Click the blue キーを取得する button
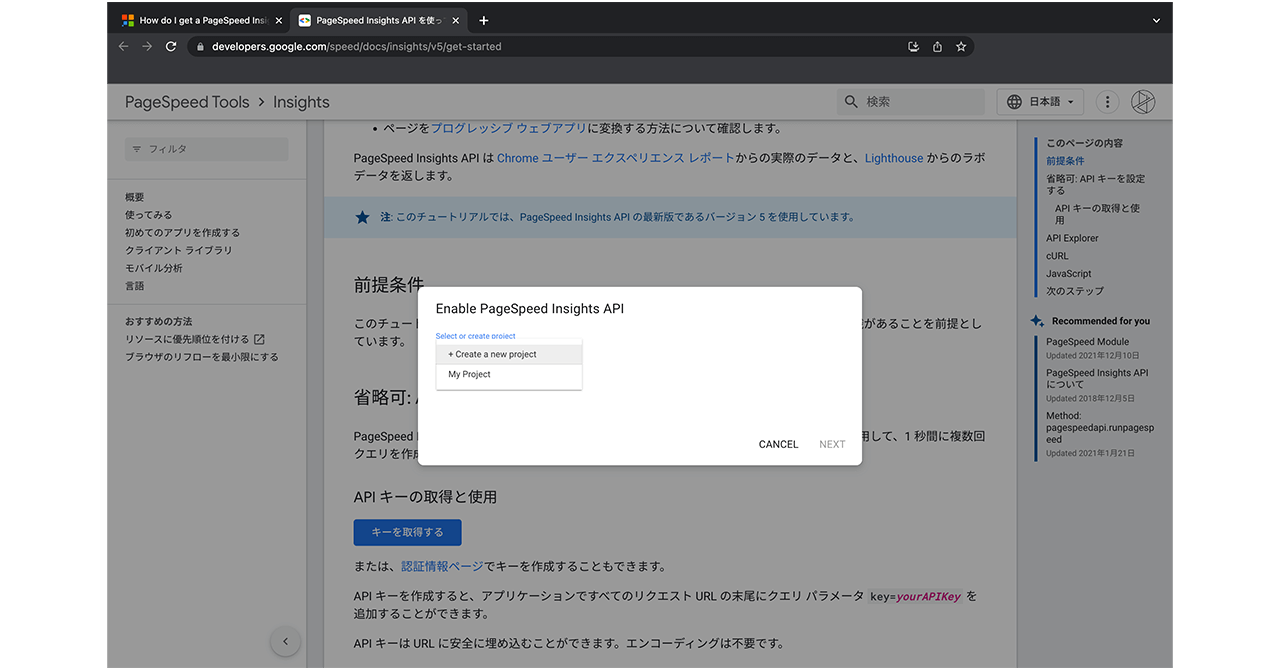 point(407,532)
